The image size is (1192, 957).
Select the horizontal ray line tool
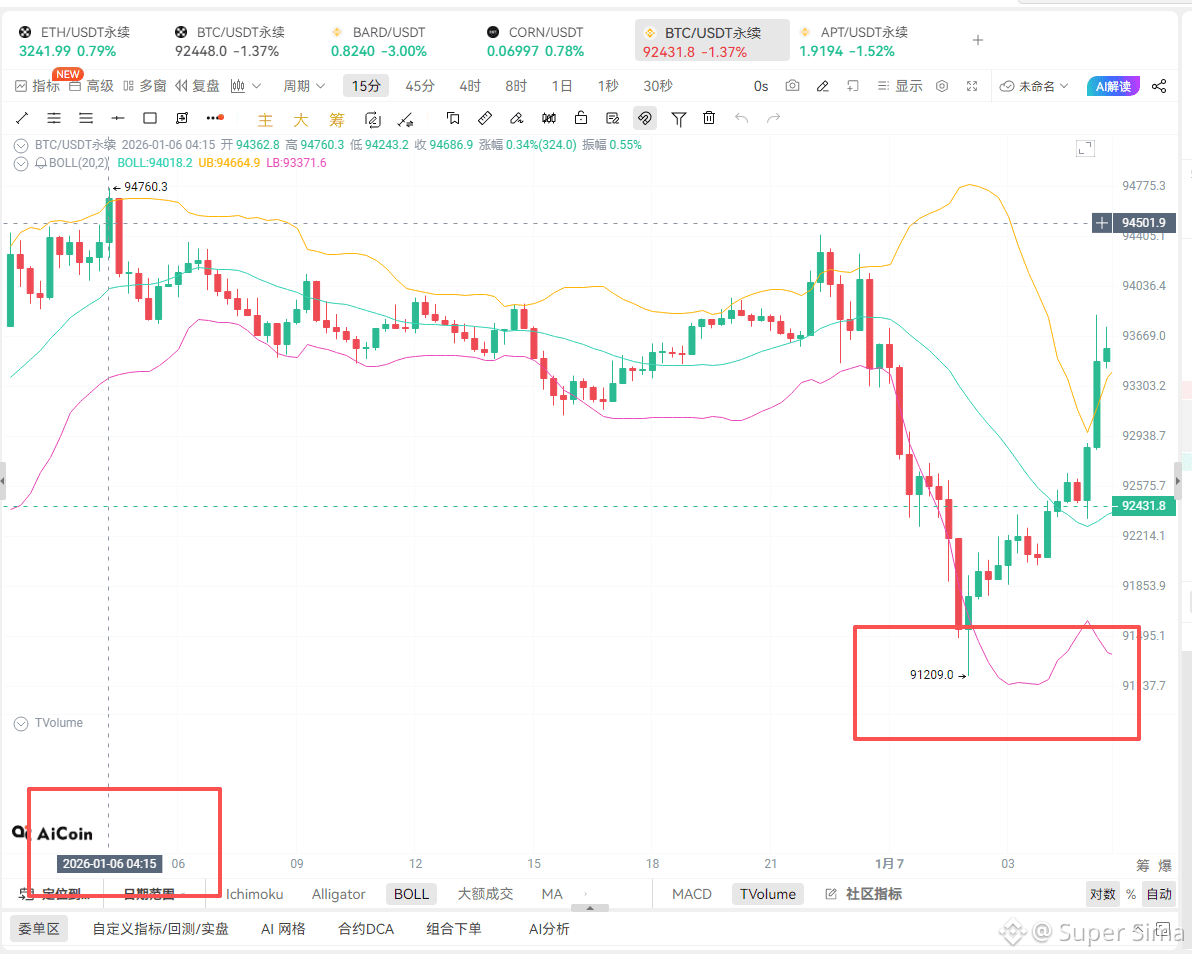tap(118, 118)
